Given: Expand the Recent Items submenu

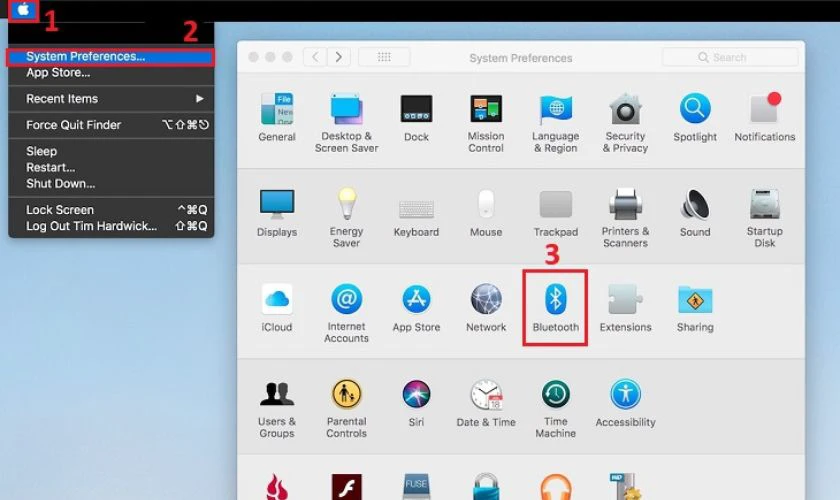Looking at the screenshot, I should [x=111, y=99].
